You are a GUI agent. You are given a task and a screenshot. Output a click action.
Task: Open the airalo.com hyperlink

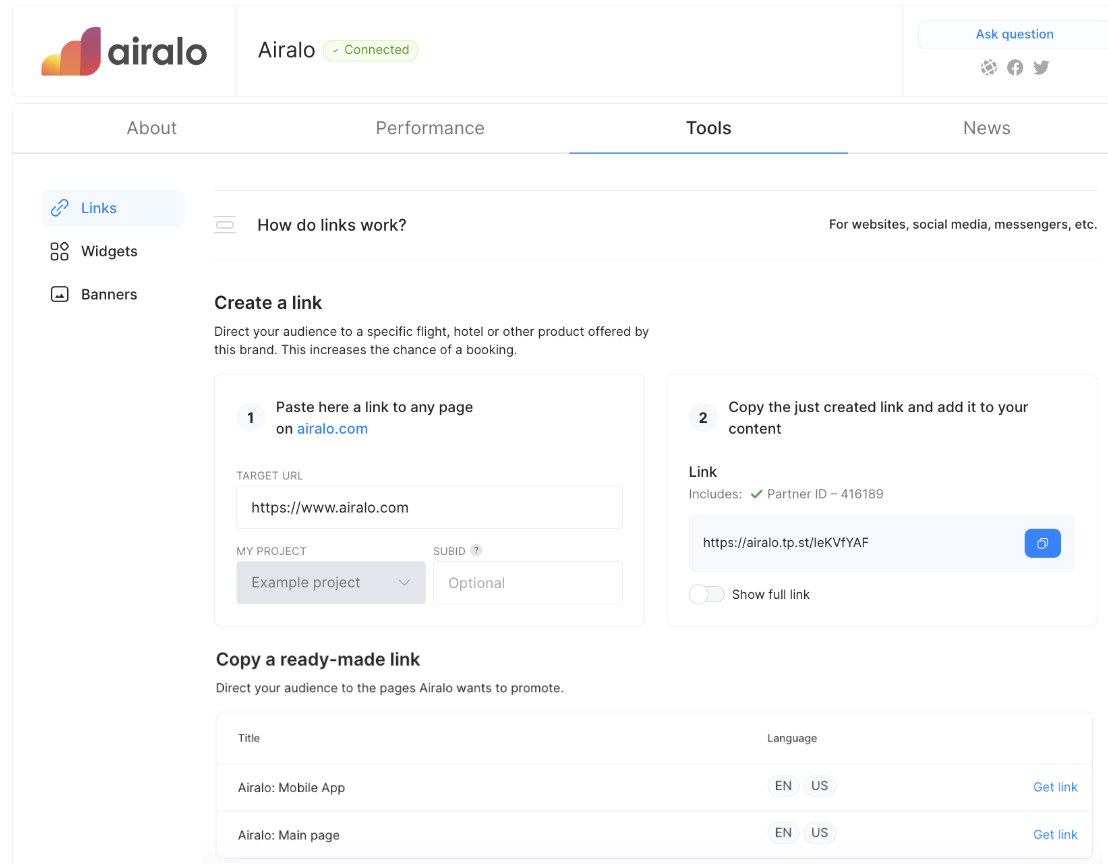click(x=332, y=429)
